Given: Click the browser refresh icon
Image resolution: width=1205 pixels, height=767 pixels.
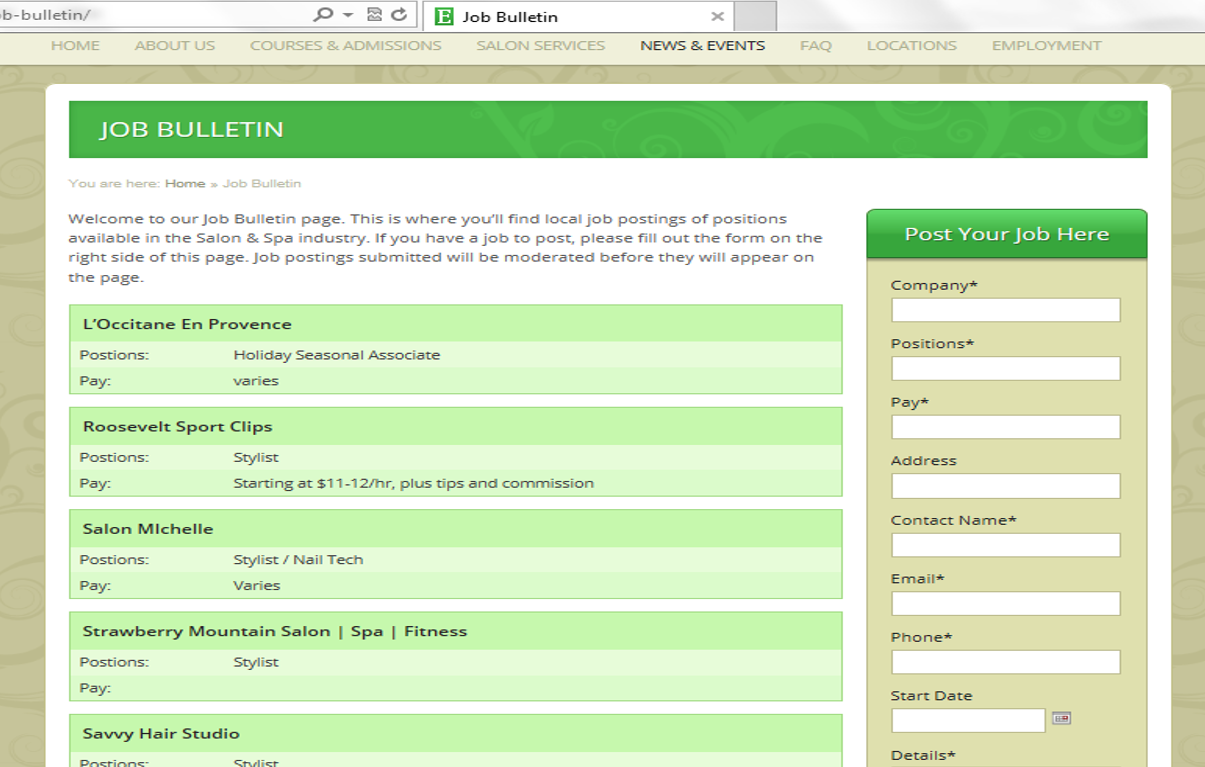Looking at the screenshot, I should point(399,15).
